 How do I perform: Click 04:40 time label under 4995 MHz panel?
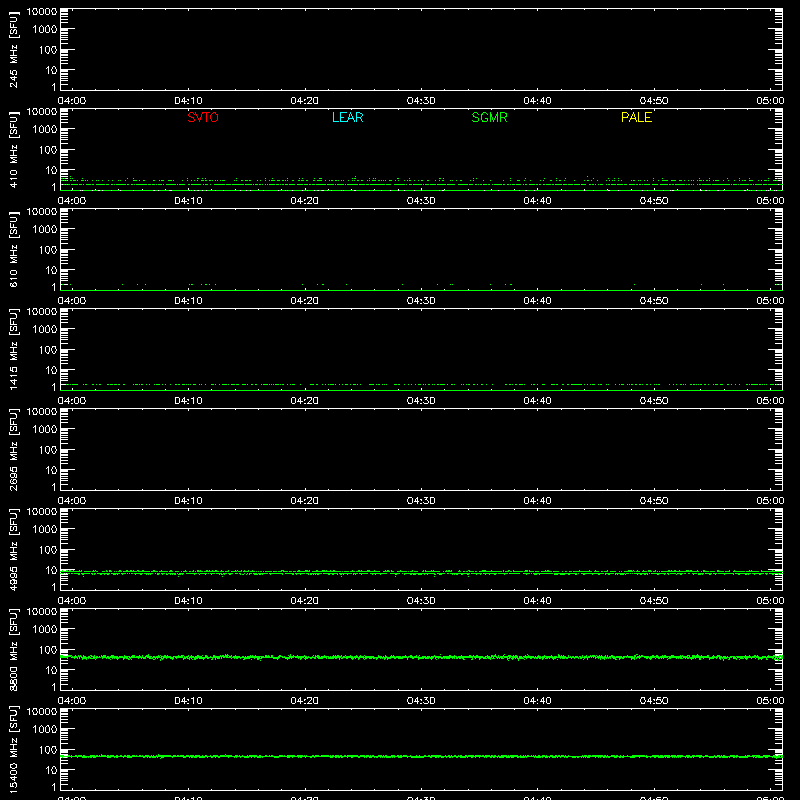(537, 601)
